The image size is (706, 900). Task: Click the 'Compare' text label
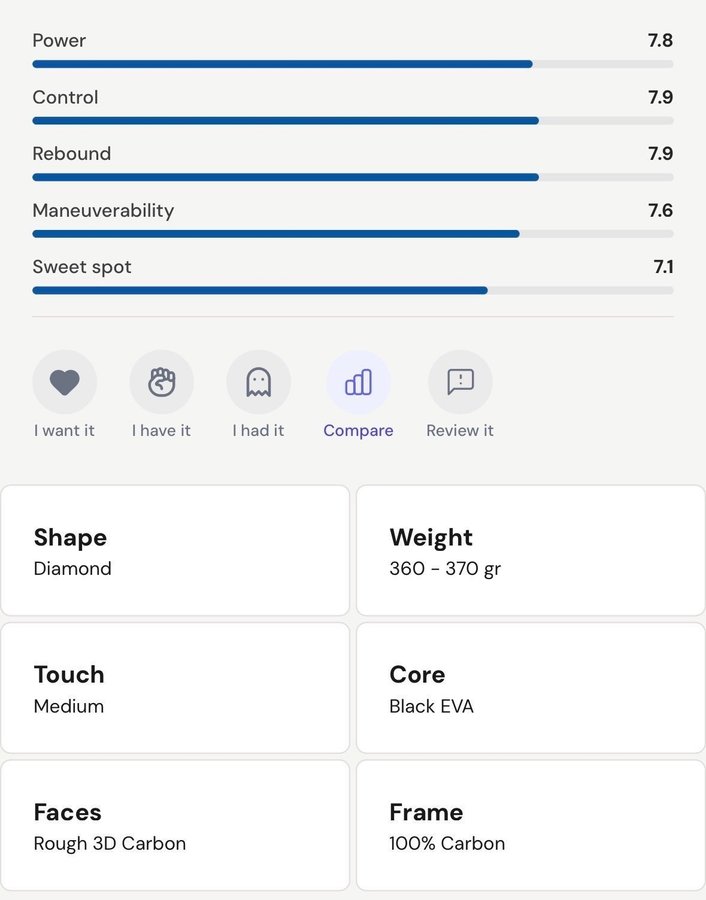coord(358,431)
